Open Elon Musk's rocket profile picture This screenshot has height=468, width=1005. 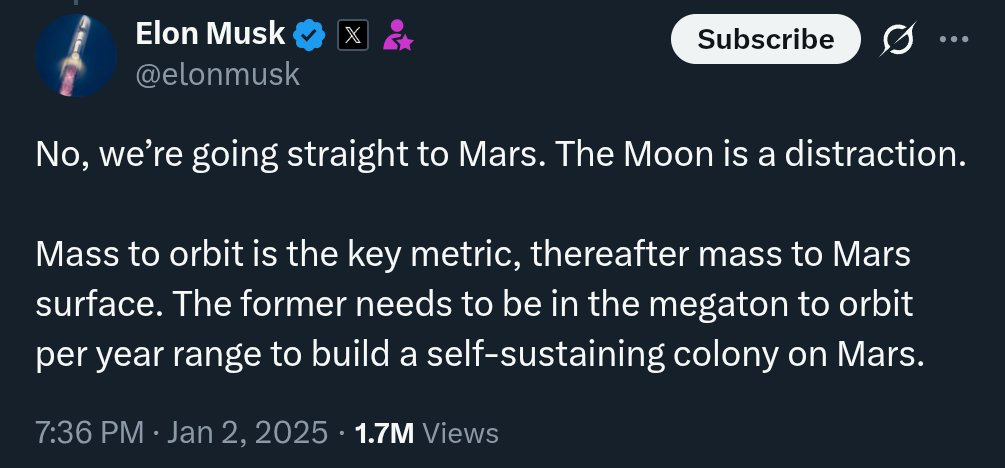(x=76, y=56)
